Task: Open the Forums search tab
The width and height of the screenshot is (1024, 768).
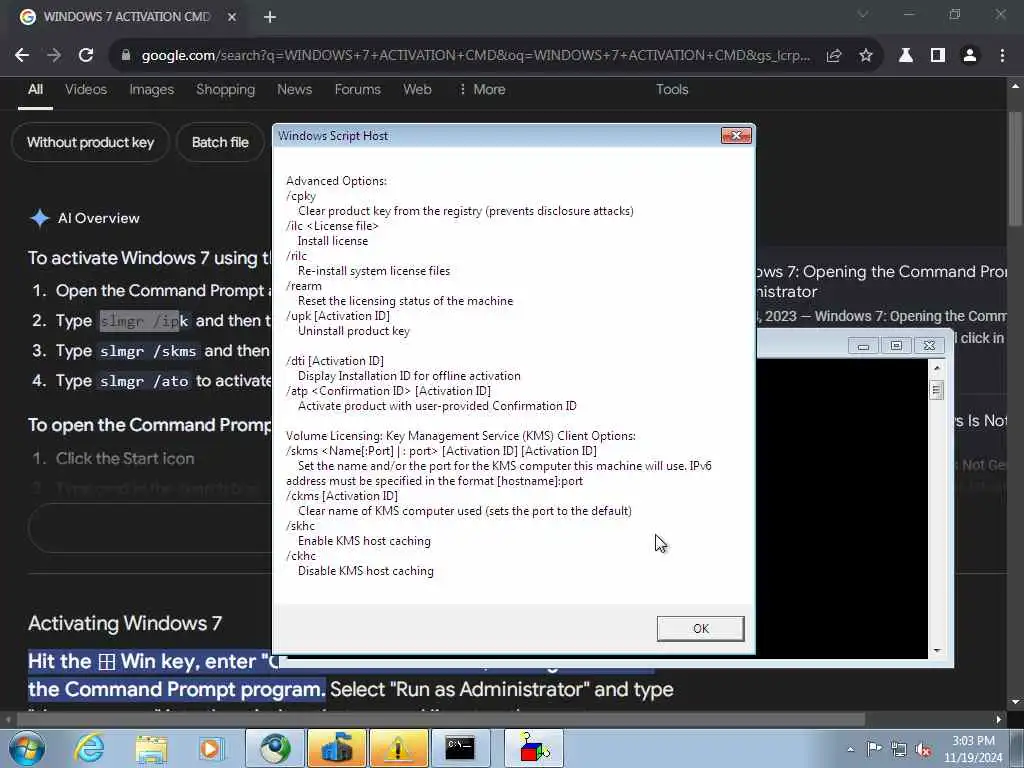Action: 357,89
